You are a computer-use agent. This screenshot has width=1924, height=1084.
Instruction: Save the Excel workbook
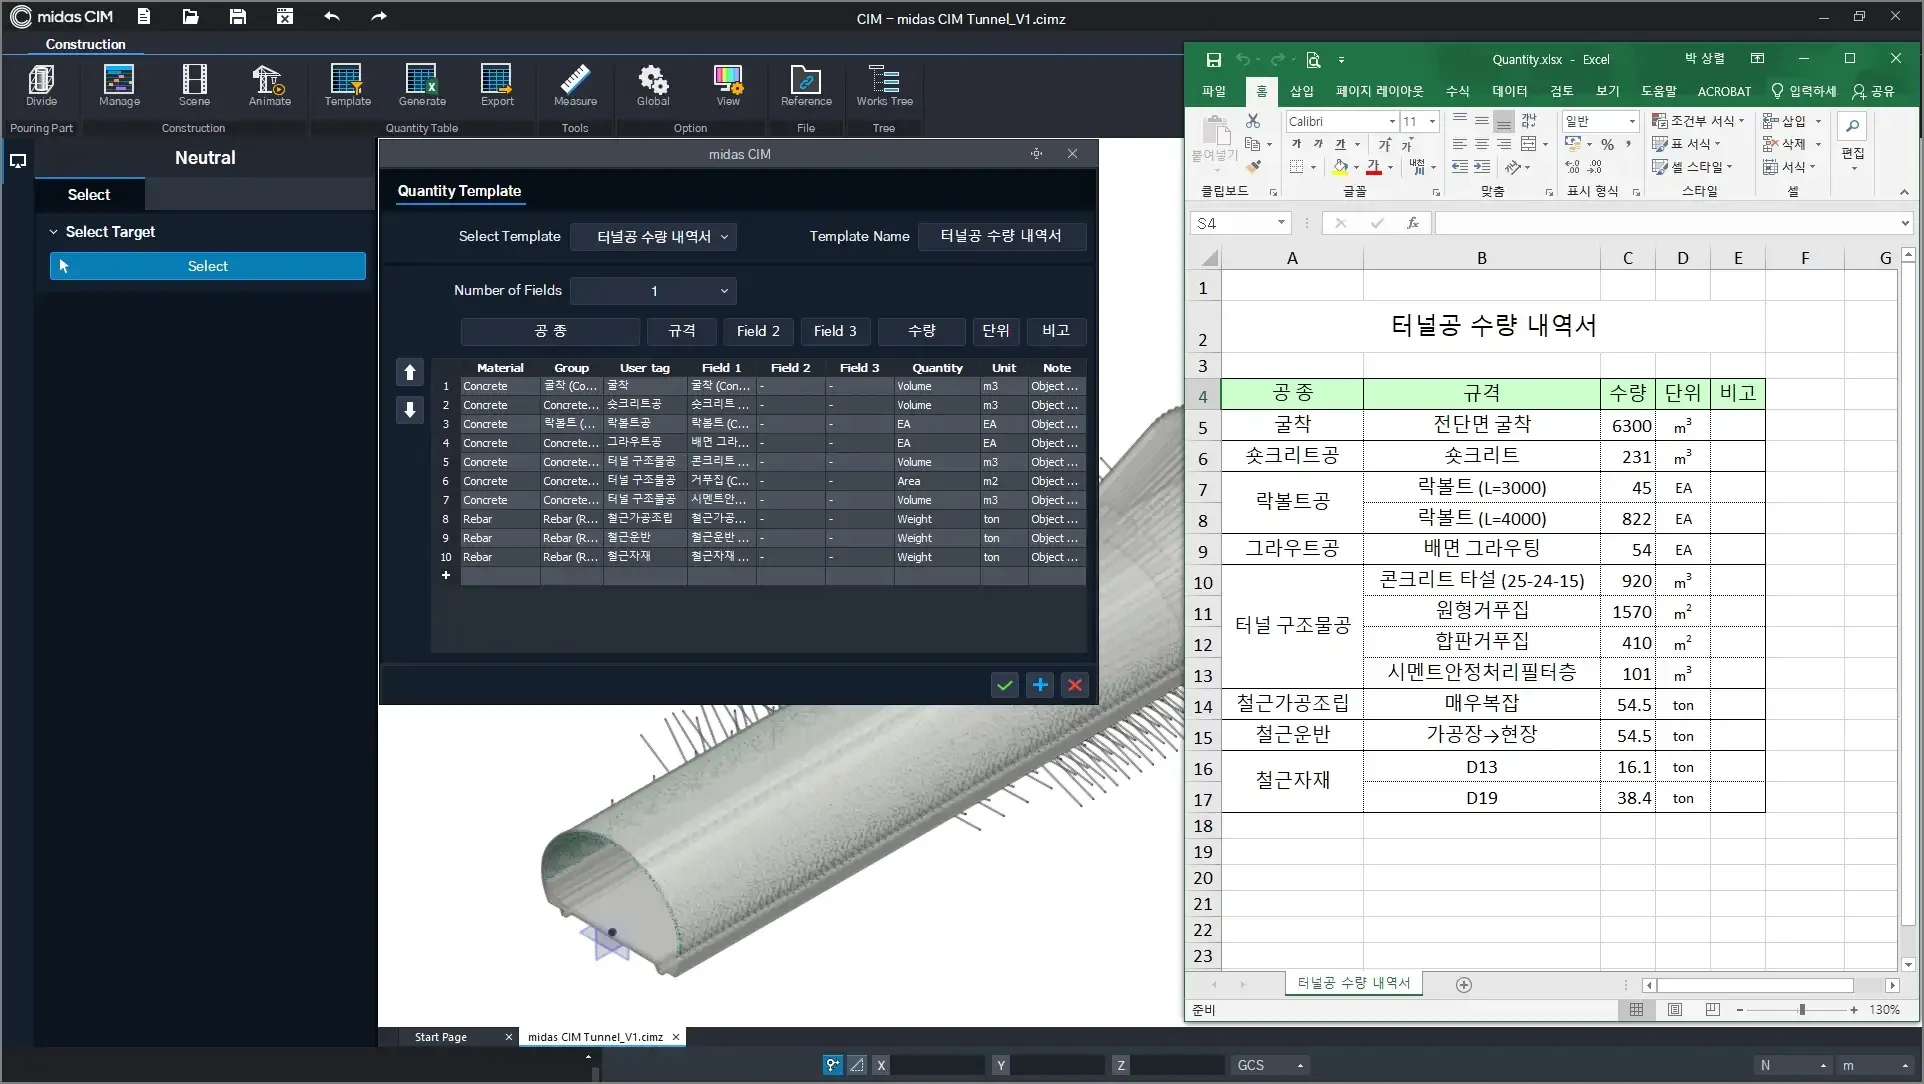click(1213, 60)
